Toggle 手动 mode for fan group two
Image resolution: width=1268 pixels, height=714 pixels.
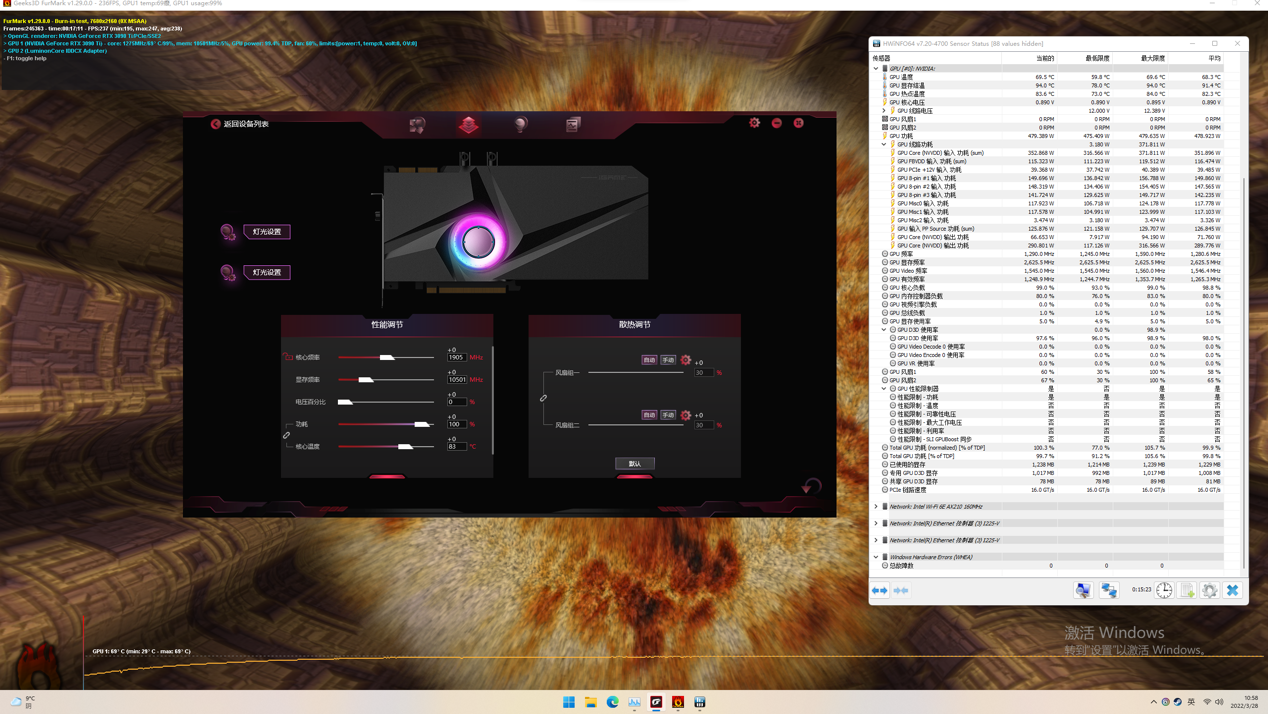click(x=667, y=415)
